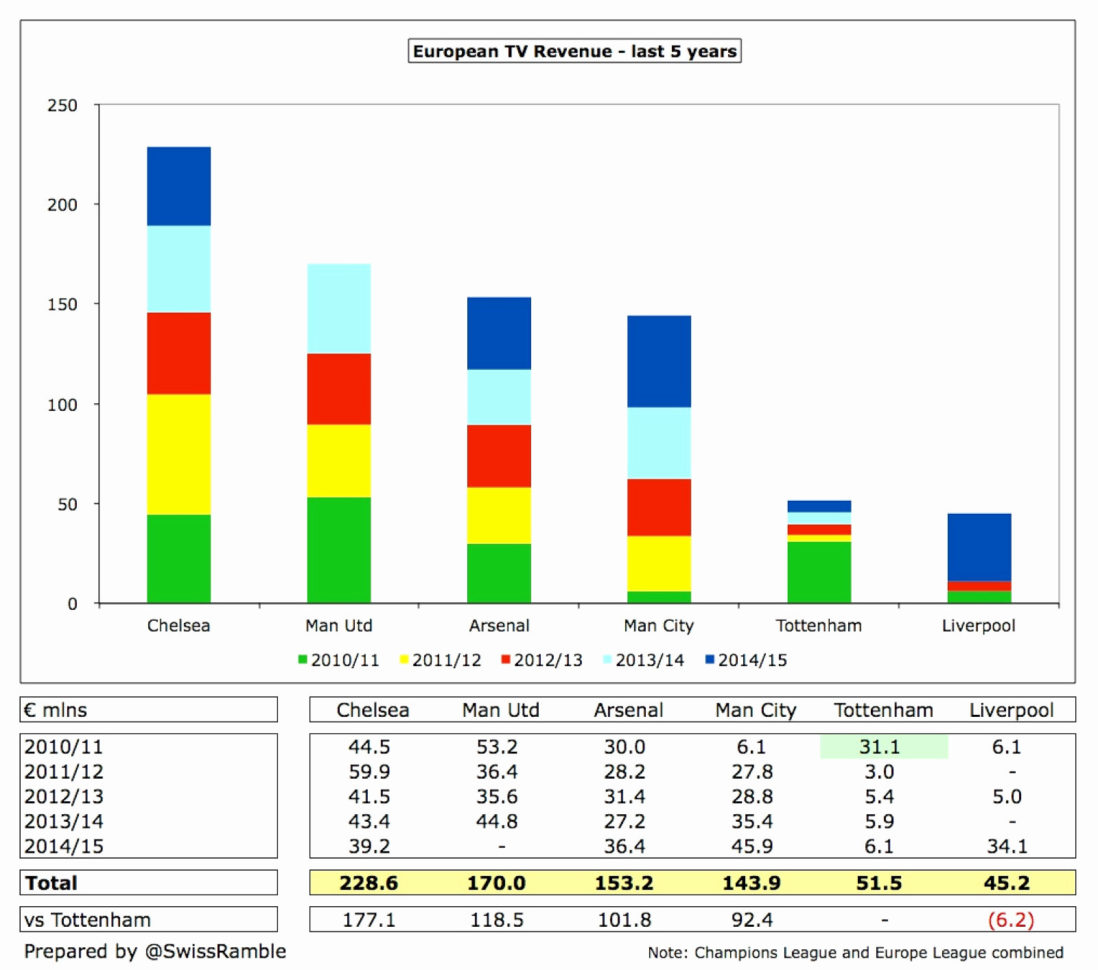Click the Arsenal column header in table
The image size is (1098, 970).
(x=628, y=710)
